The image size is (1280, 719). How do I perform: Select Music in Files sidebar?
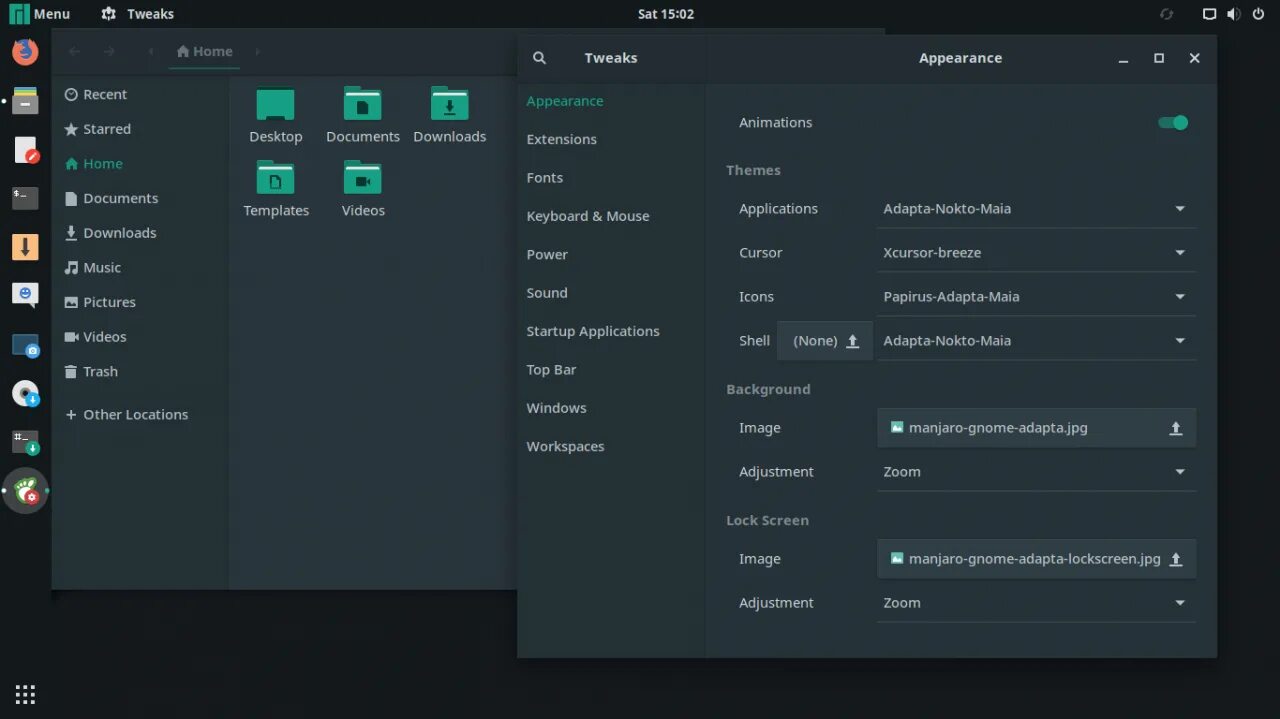click(140, 268)
